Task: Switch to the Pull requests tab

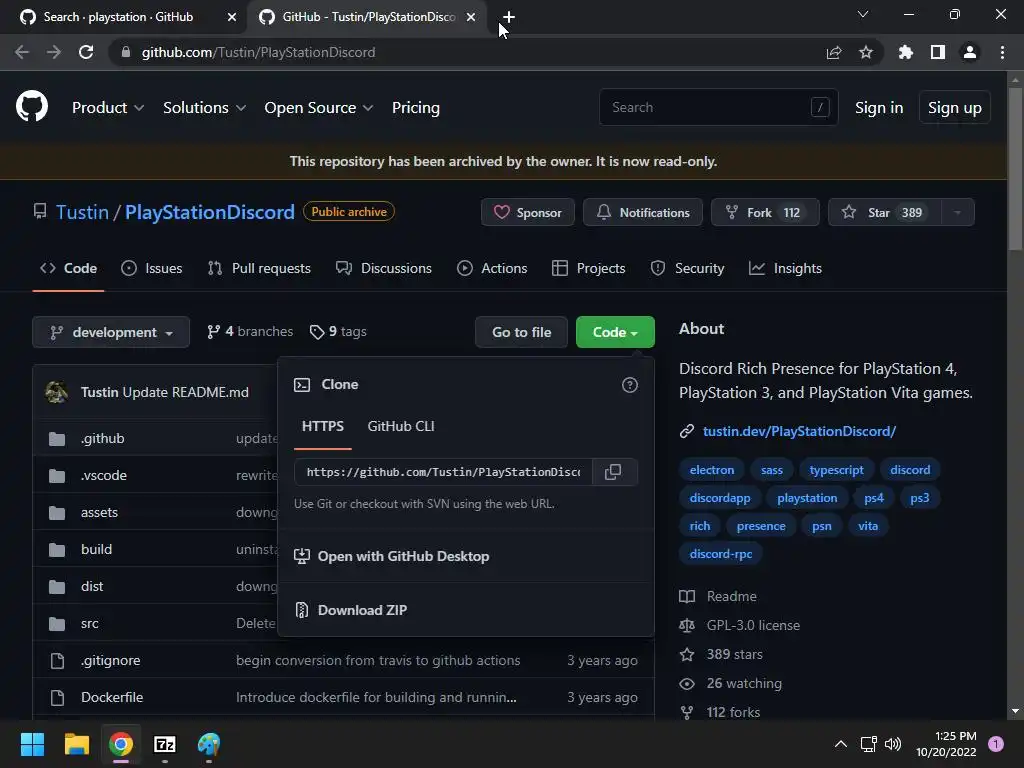Action: tap(259, 268)
